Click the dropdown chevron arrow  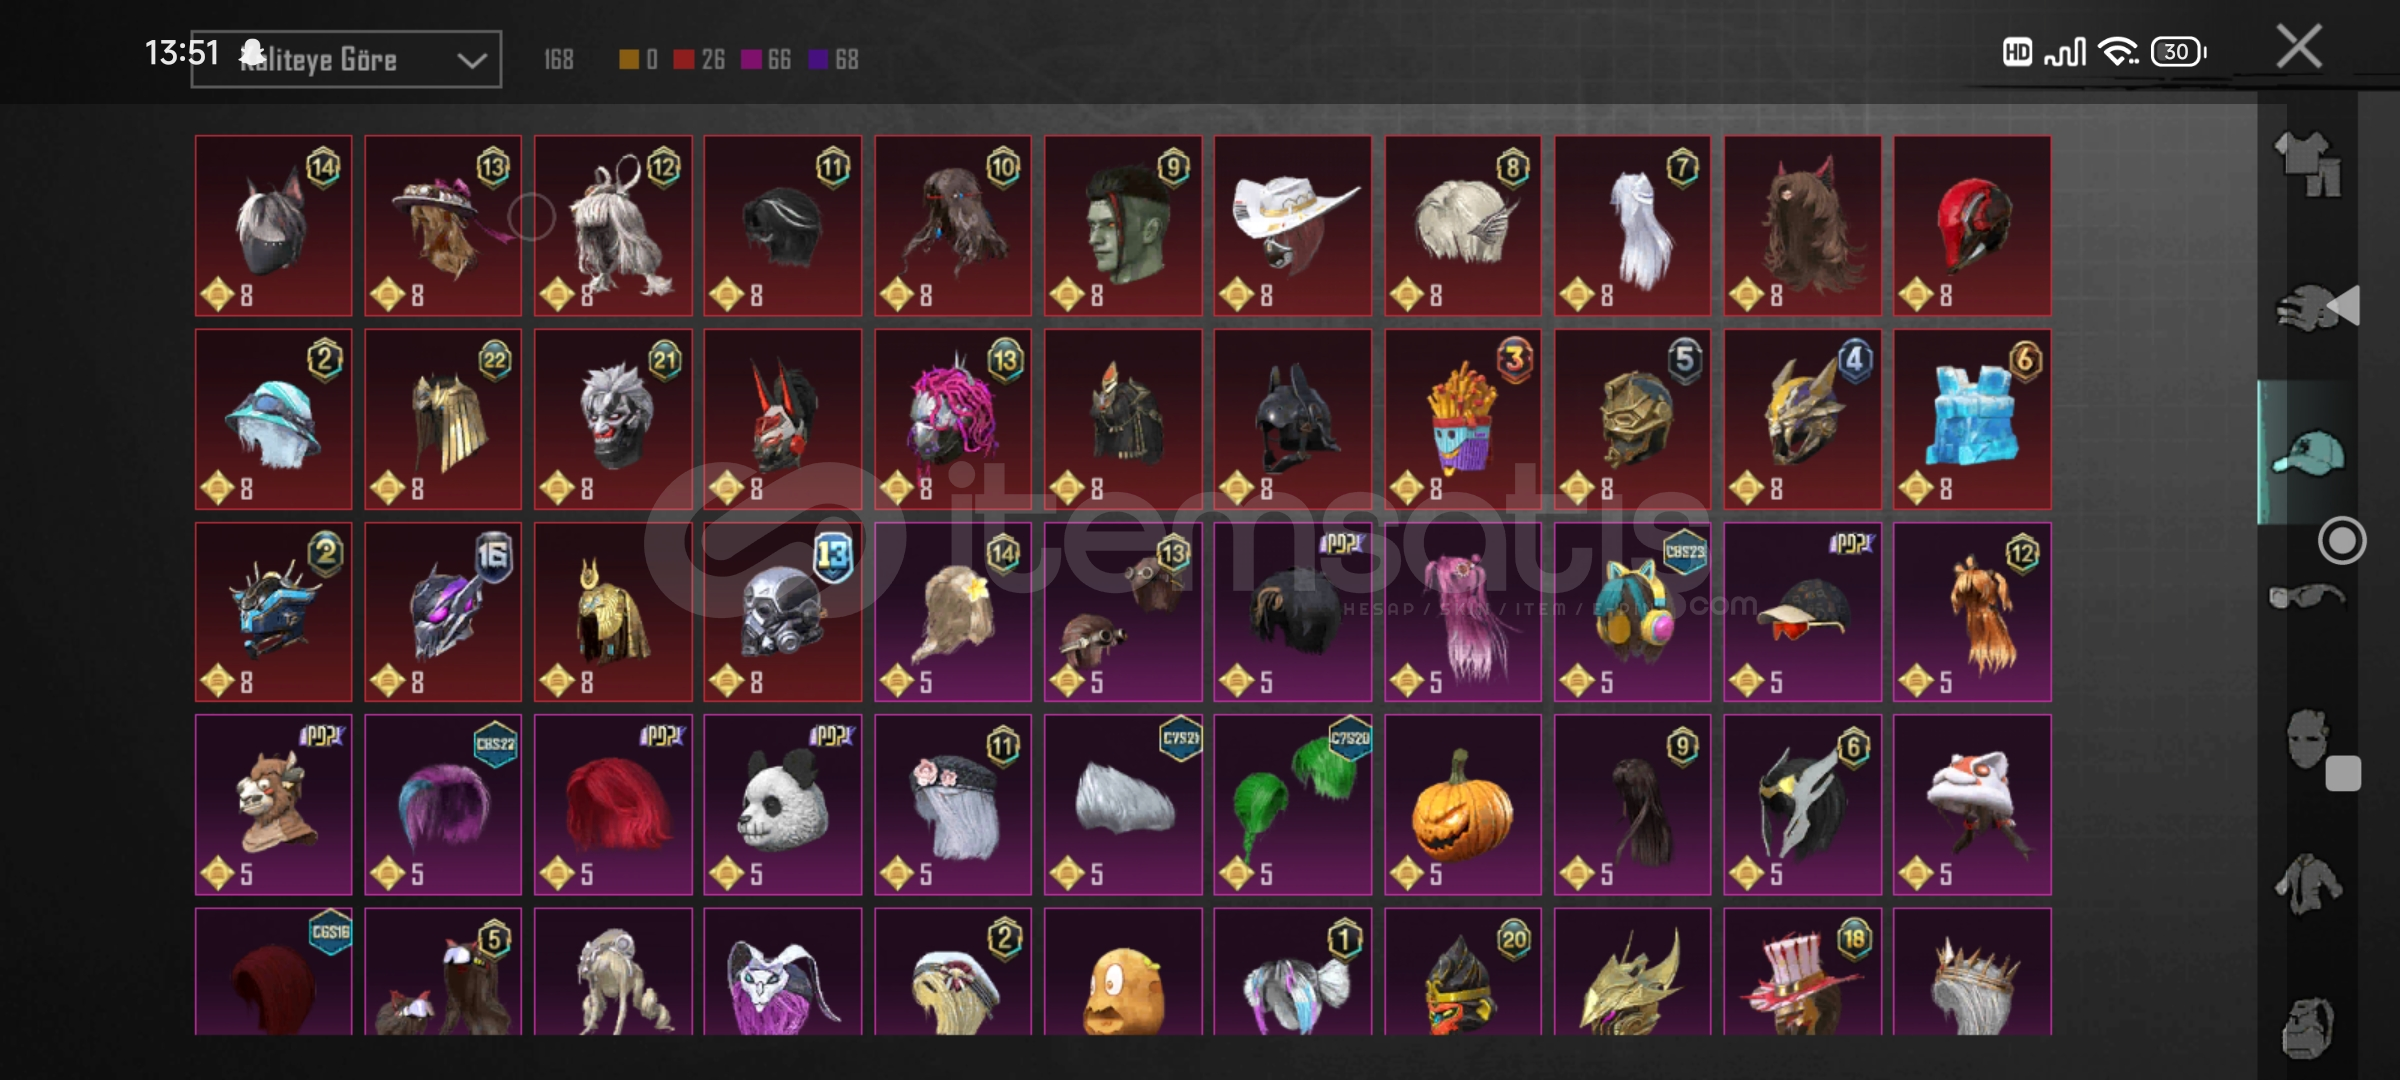(x=472, y=60)
